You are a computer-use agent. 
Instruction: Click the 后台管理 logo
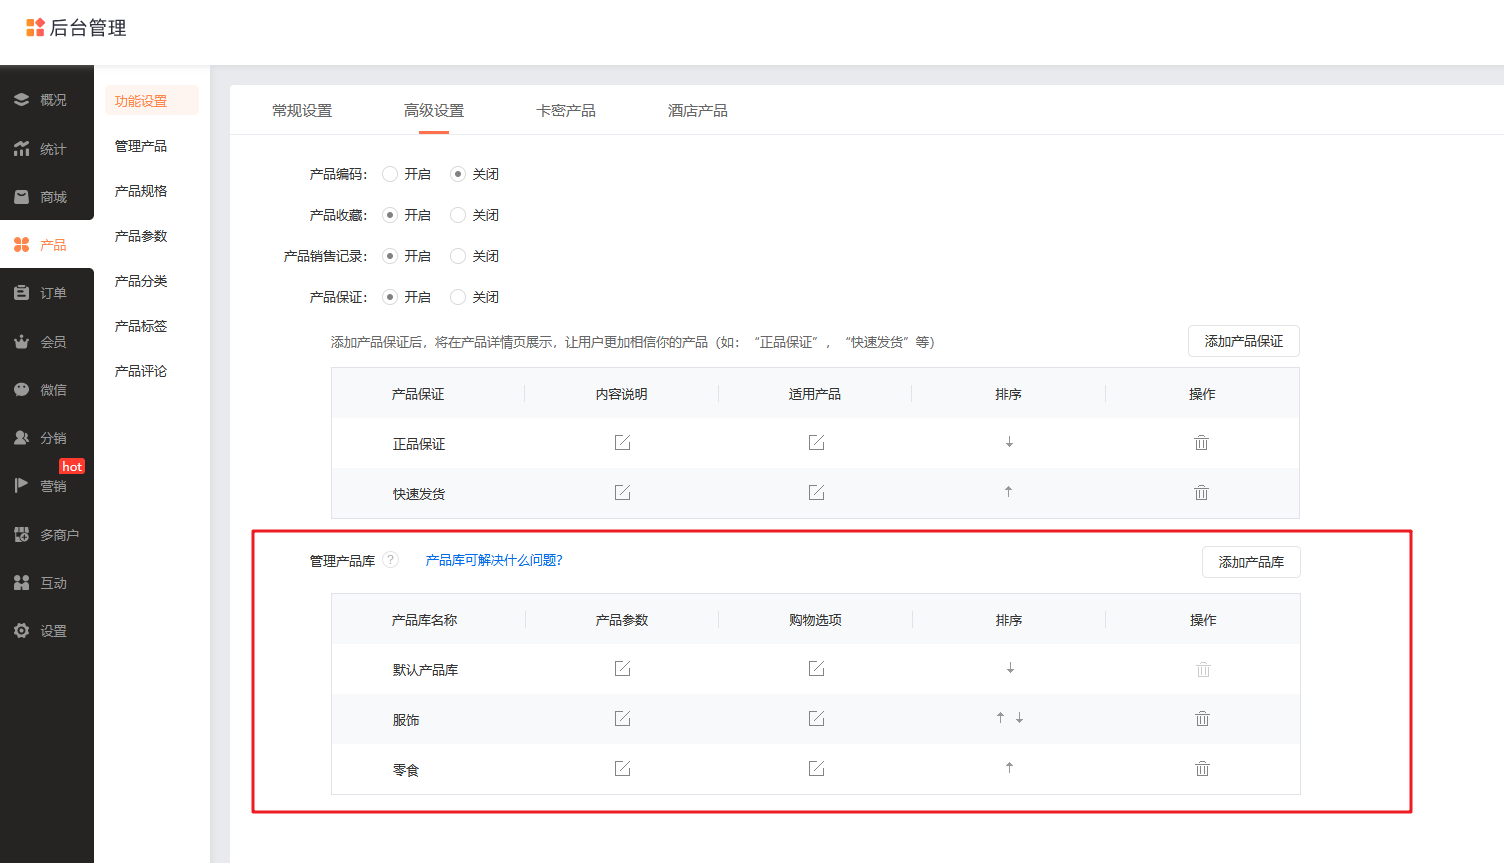pos(76,28)
